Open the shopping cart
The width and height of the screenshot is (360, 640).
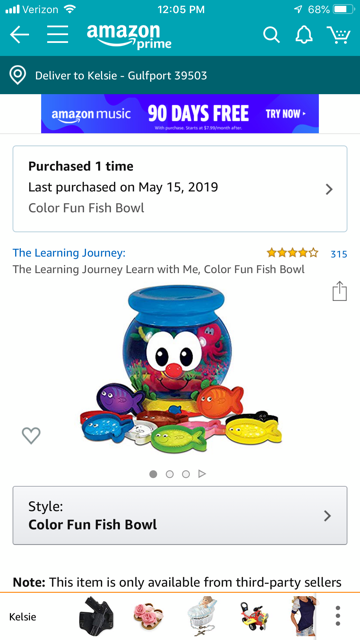pos(338,35)
